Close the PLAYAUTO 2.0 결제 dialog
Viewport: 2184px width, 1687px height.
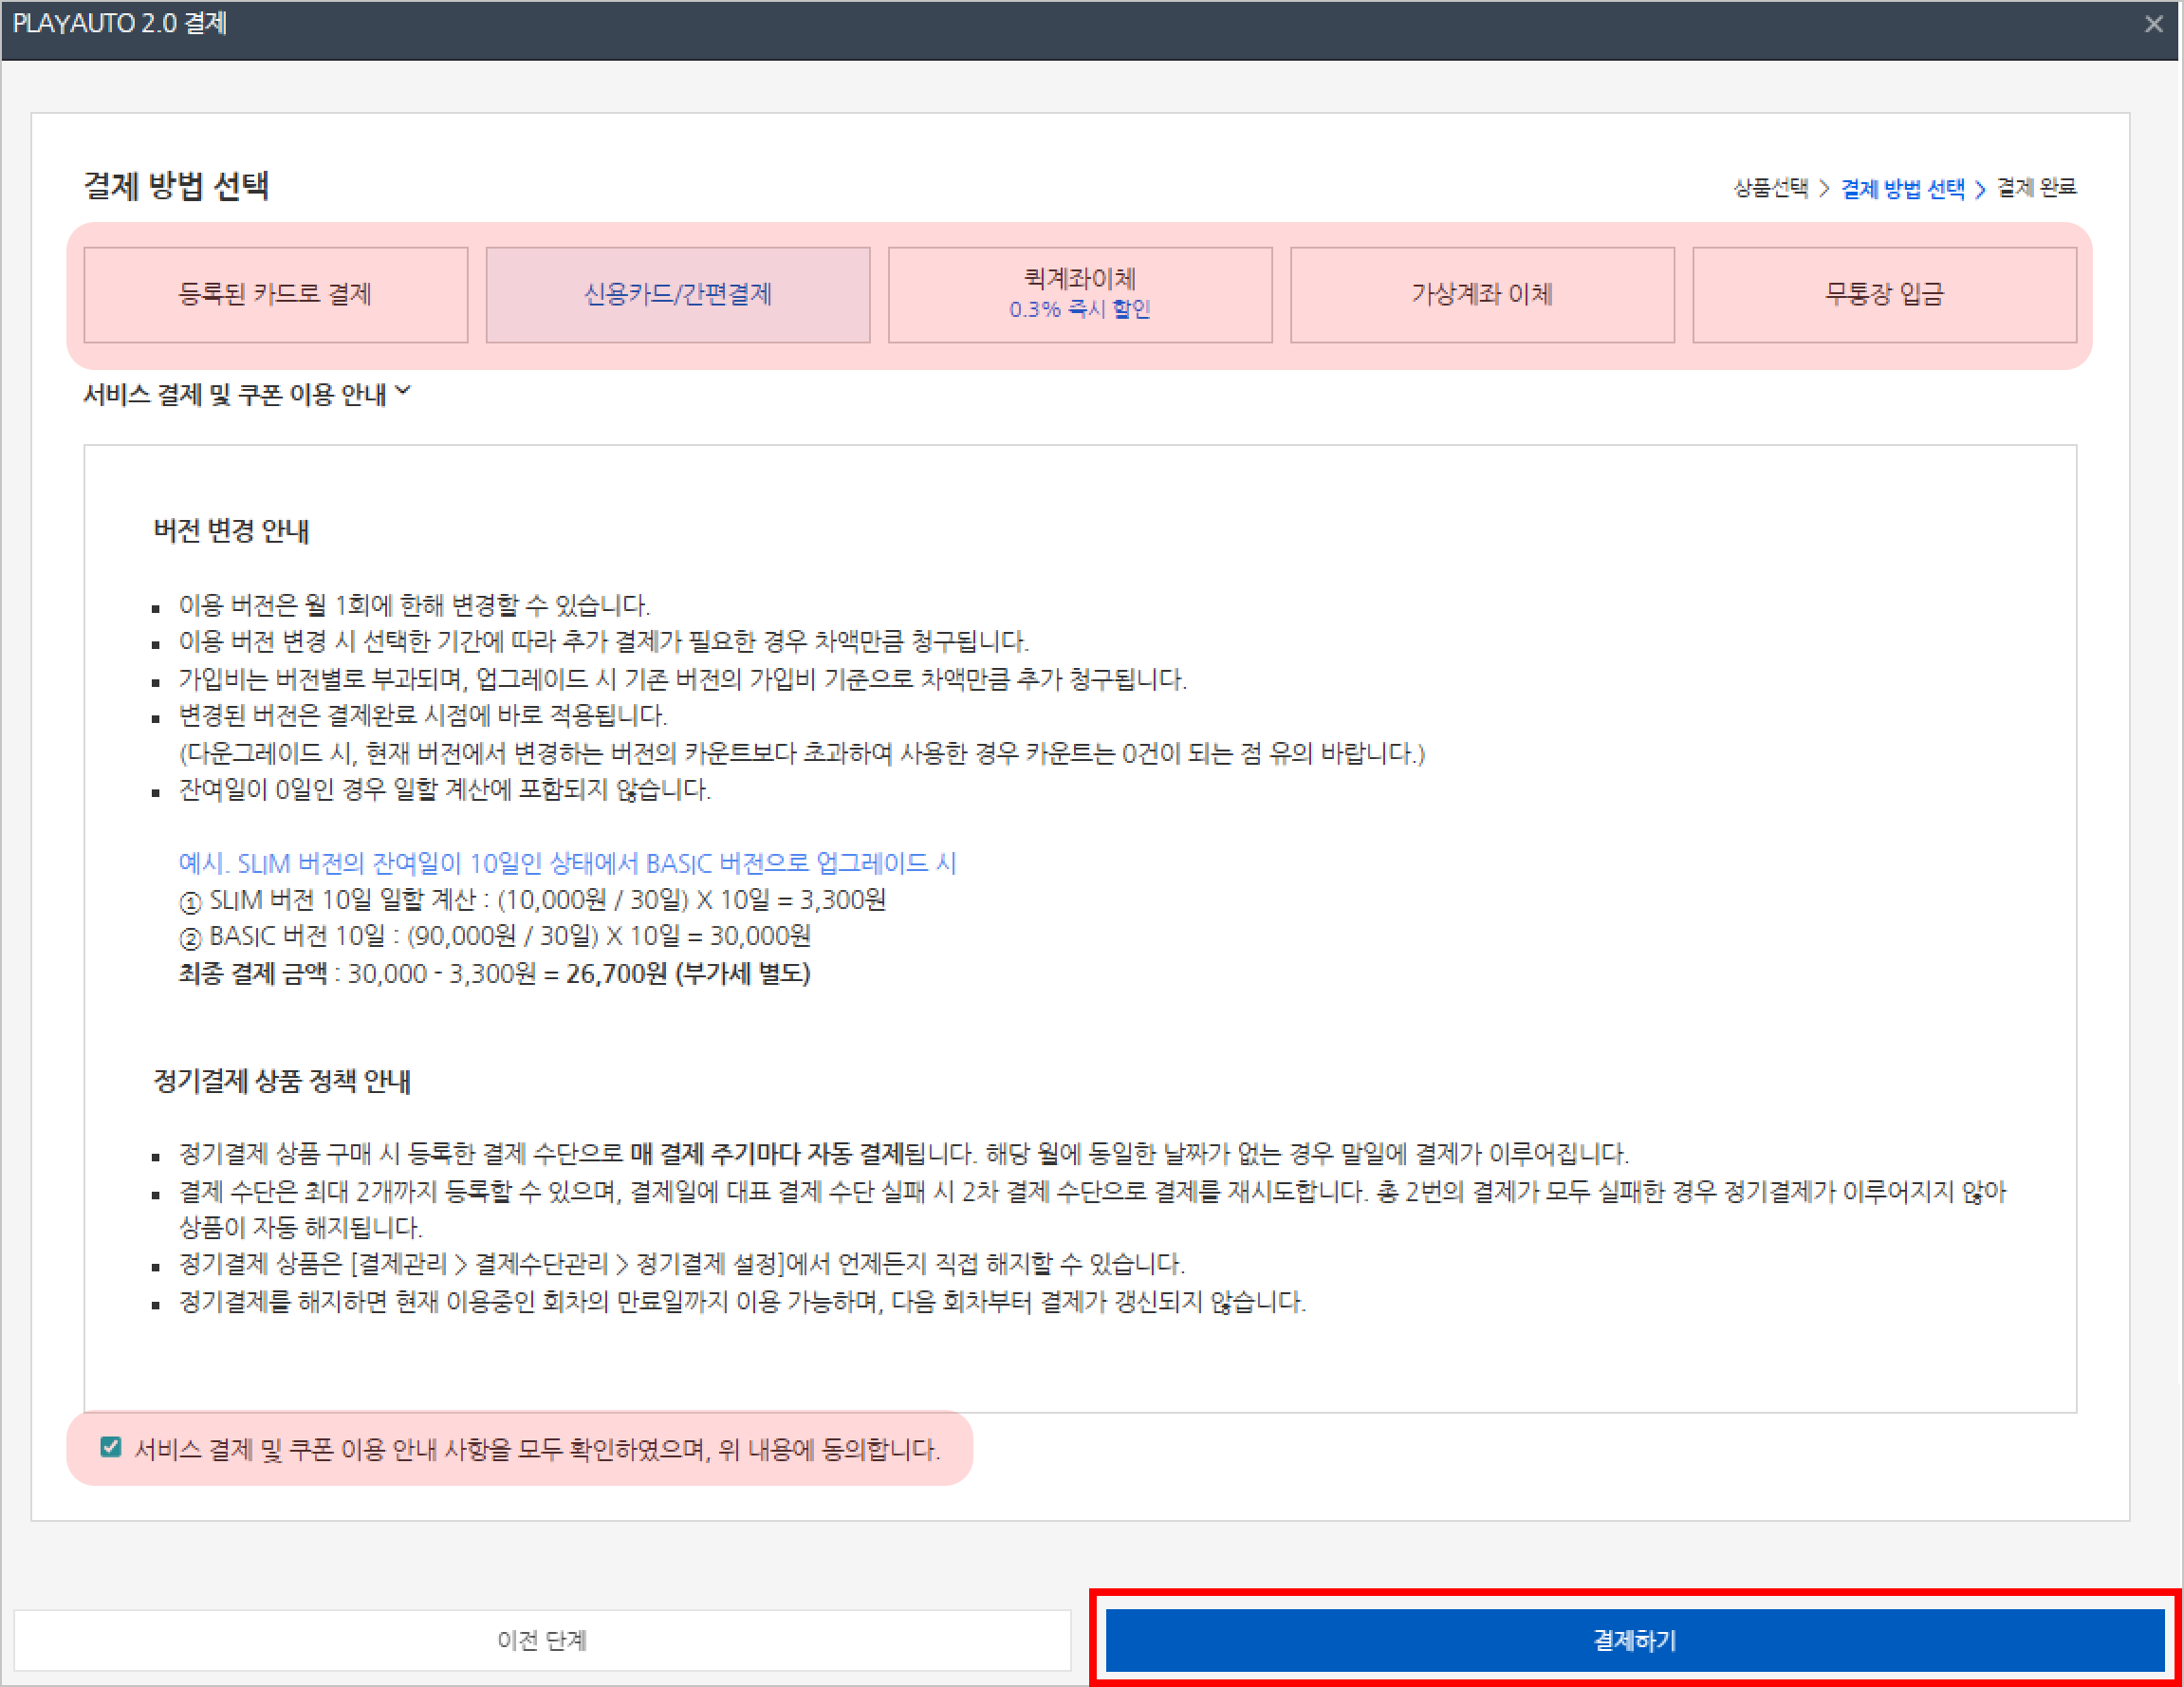point(2153,24)
